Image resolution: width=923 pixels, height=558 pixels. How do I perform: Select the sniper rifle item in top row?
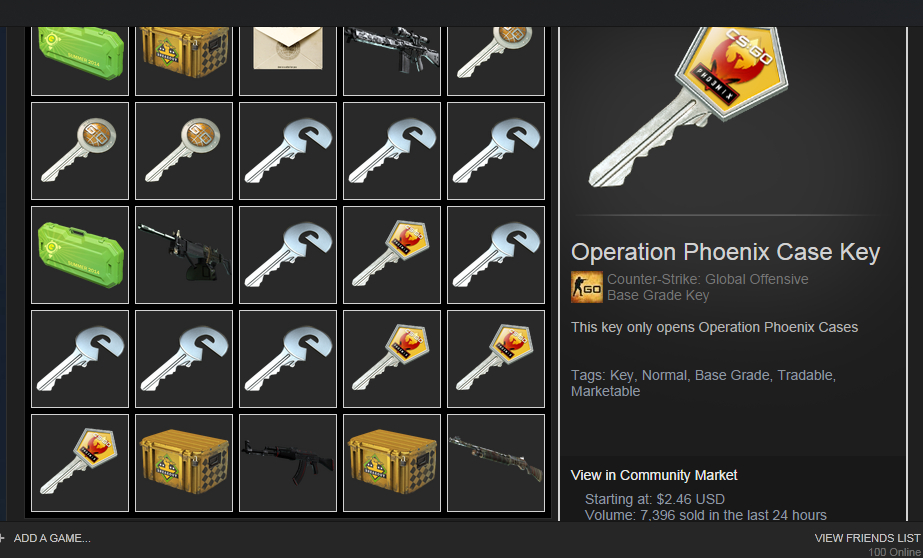point(391,59)
